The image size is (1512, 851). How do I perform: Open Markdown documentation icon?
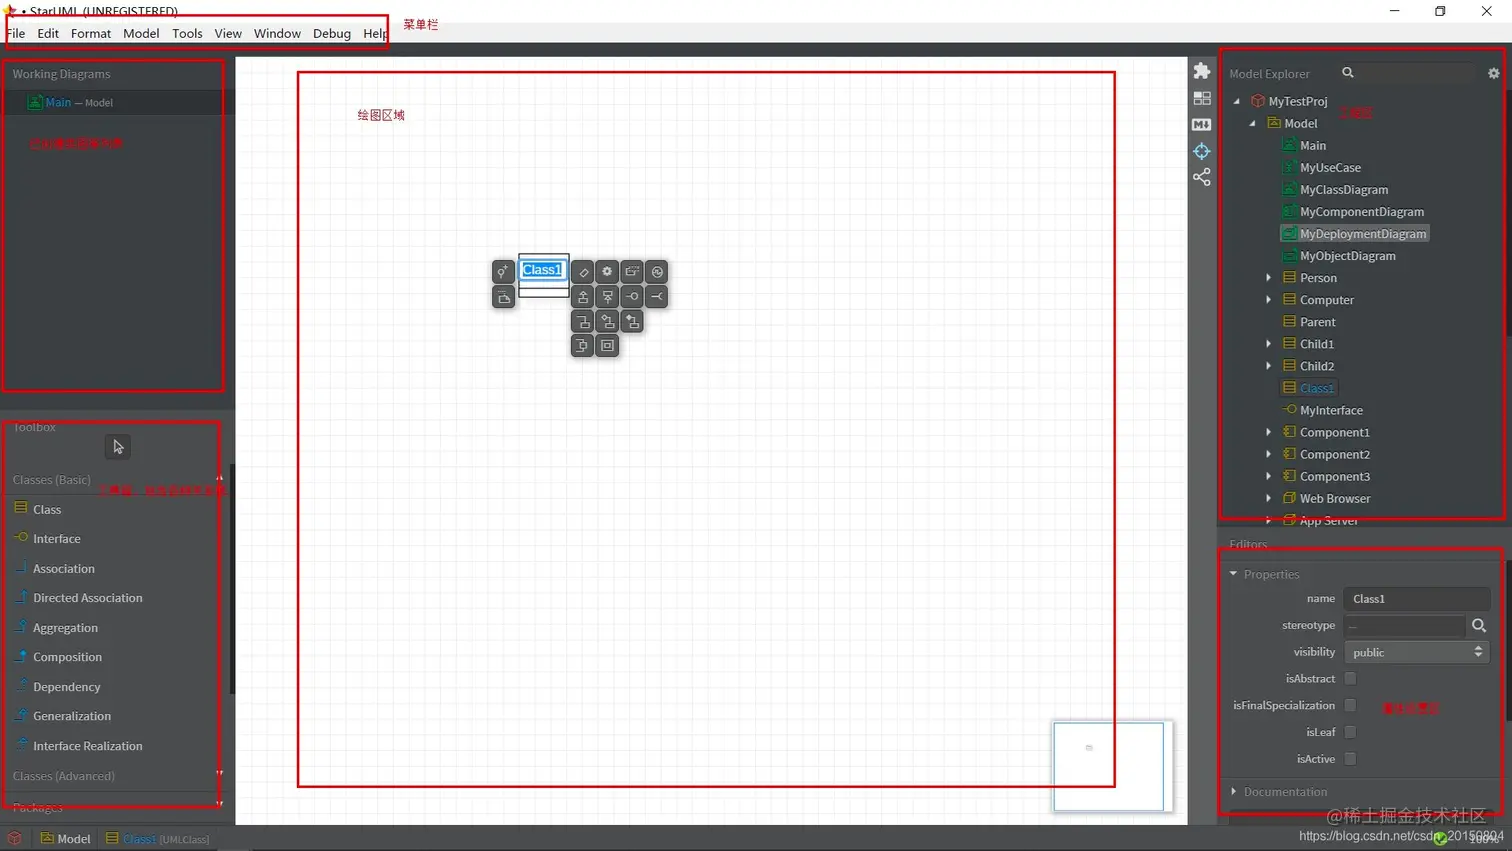1202,125
